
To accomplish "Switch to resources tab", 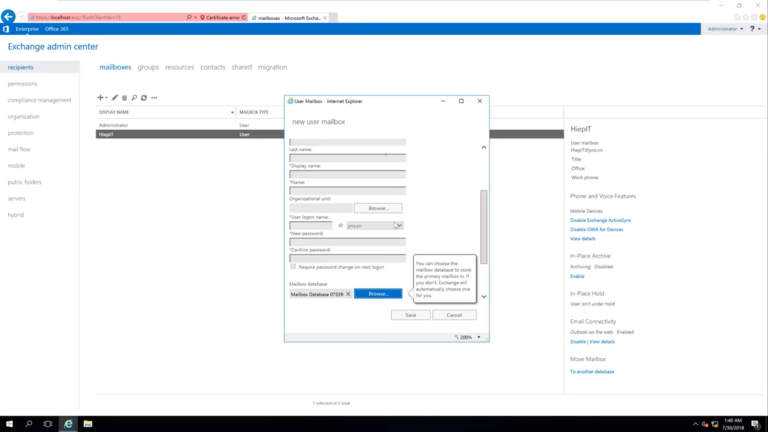I will coord(179,67).
